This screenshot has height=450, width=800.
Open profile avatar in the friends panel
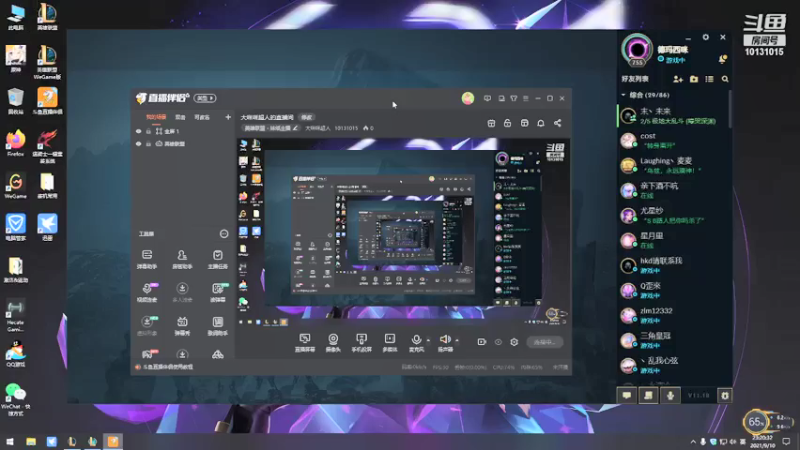click(637, 49)
